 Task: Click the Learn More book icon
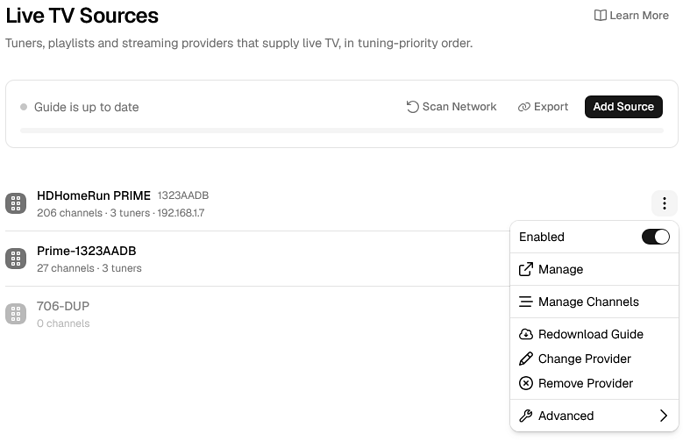[600, 15]
